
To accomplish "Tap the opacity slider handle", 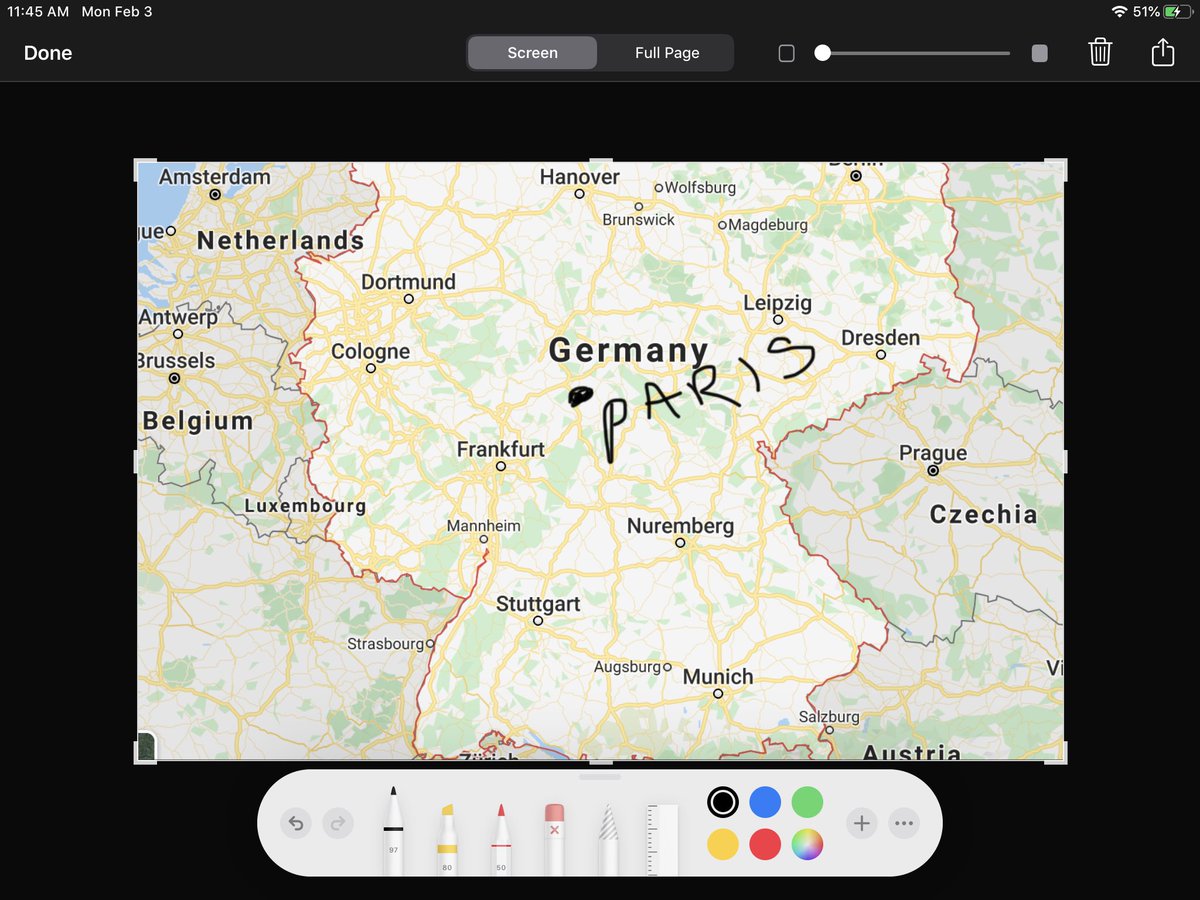I will pos(822,53).
